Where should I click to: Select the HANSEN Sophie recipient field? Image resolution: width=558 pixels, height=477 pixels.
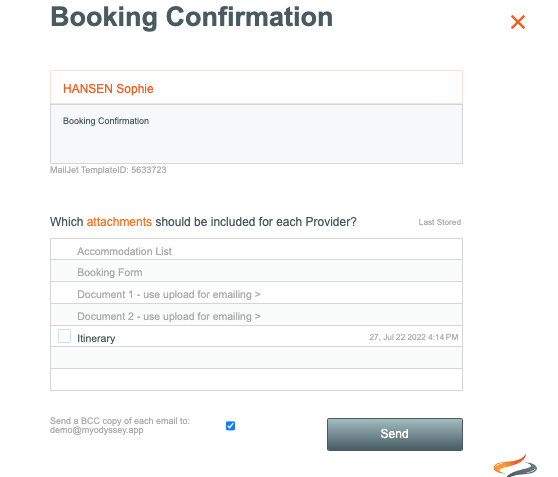[256, 88]
